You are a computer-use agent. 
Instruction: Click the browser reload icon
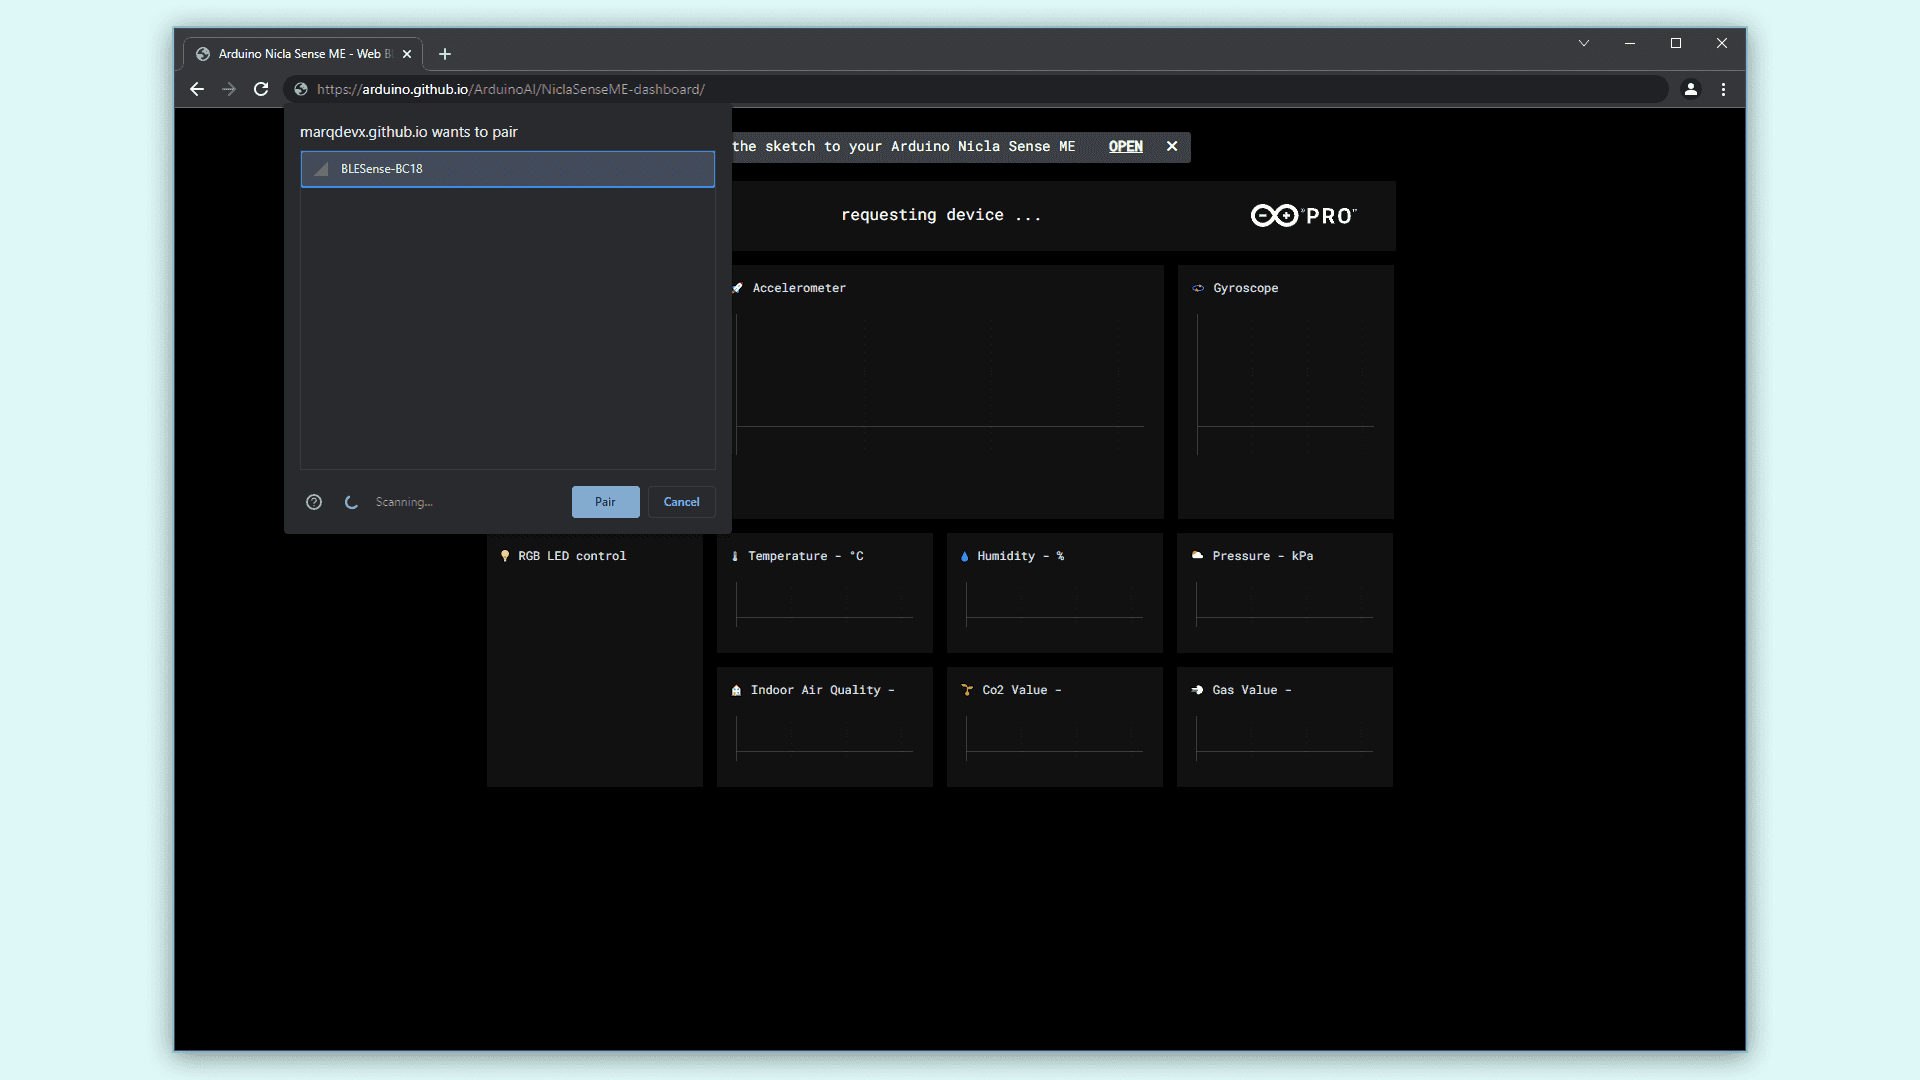pos(261,89)
